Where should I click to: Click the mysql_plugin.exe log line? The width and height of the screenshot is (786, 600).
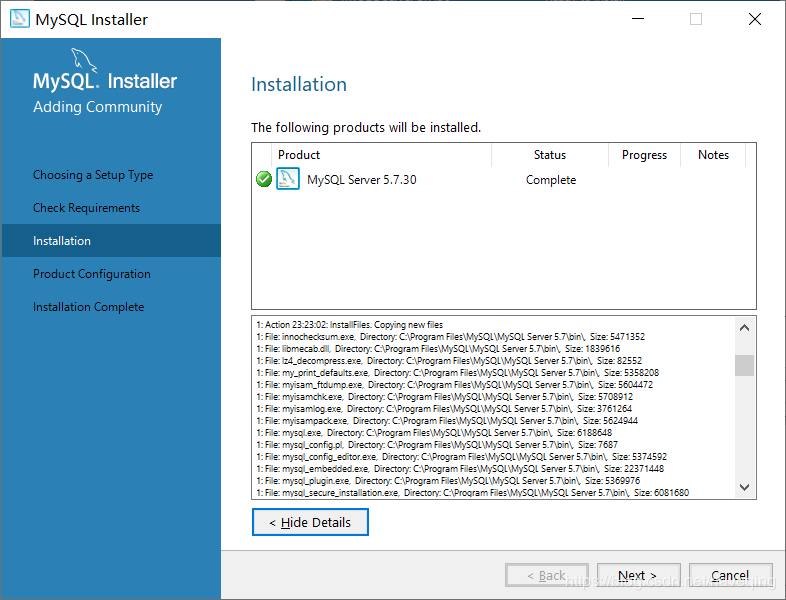448,481
